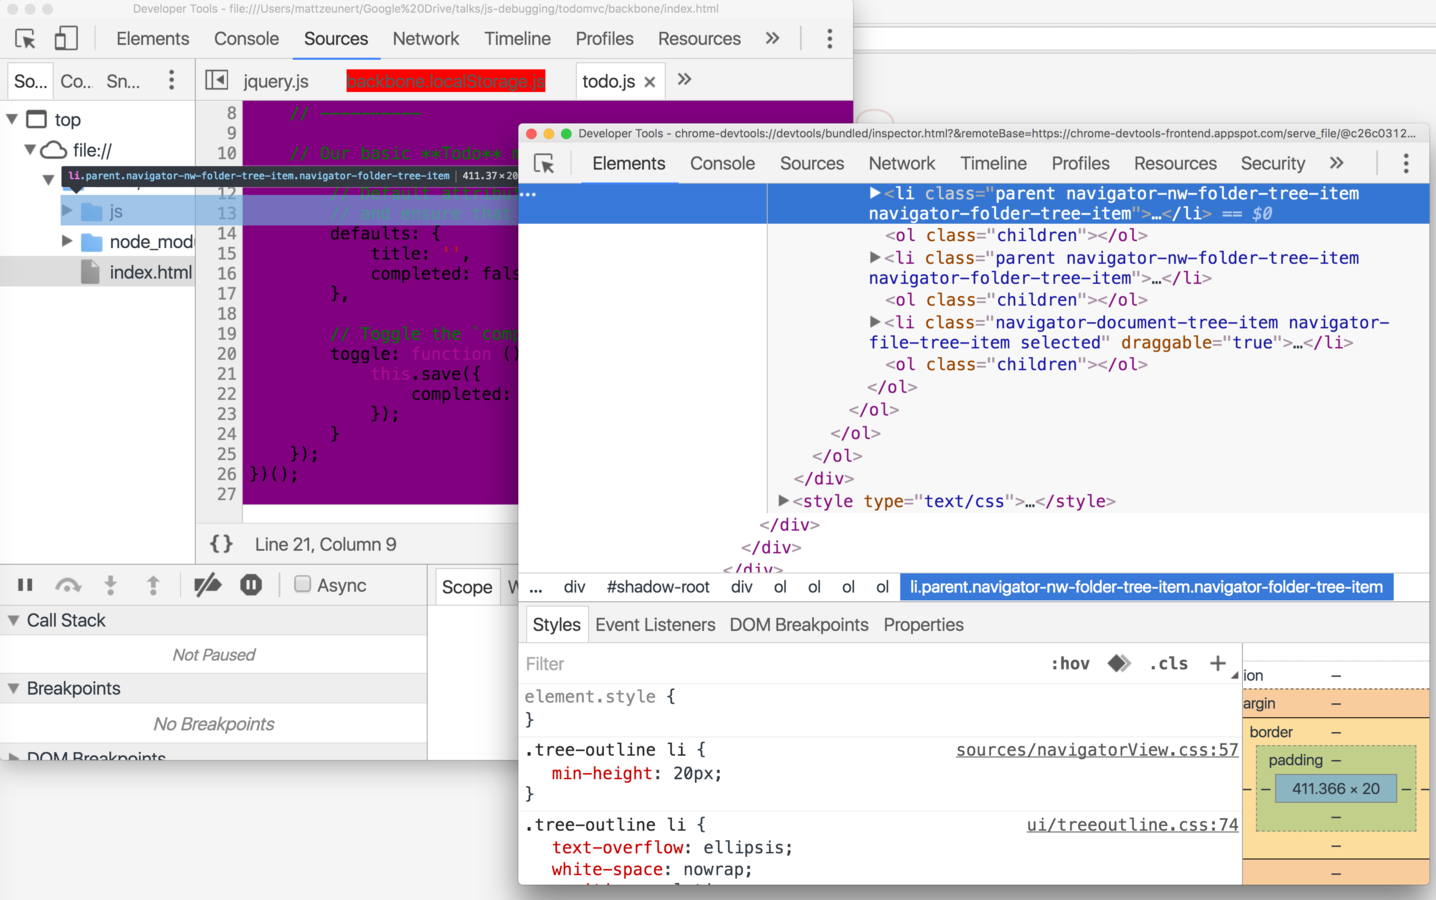Viewport: 1436px width, 900px height.
Task: Switch to Sources tab in front window
Action: click(812, 163)
